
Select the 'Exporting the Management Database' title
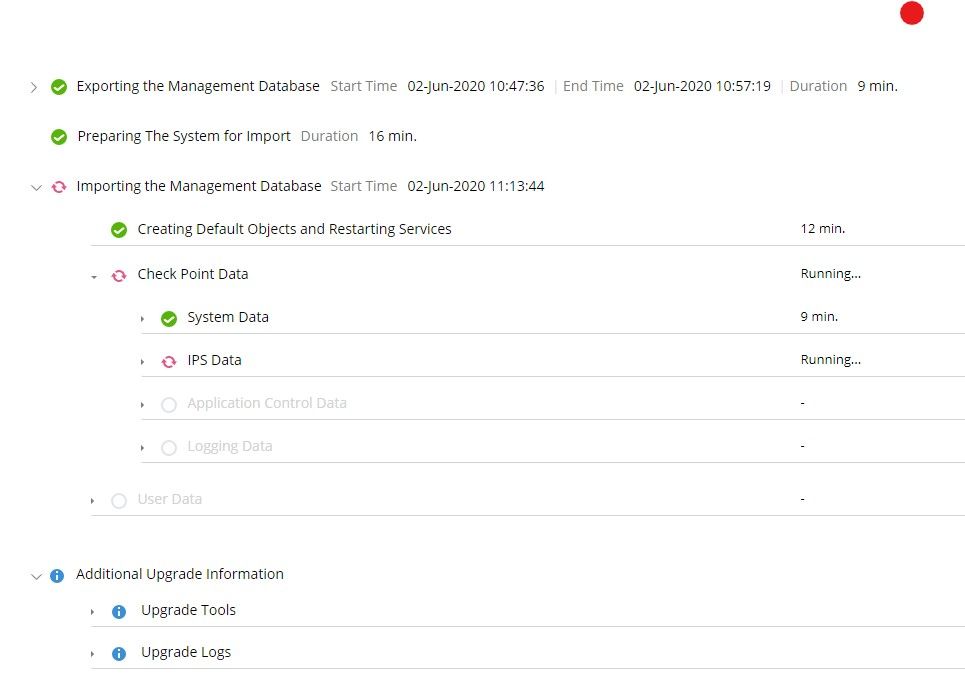point(198,86)
